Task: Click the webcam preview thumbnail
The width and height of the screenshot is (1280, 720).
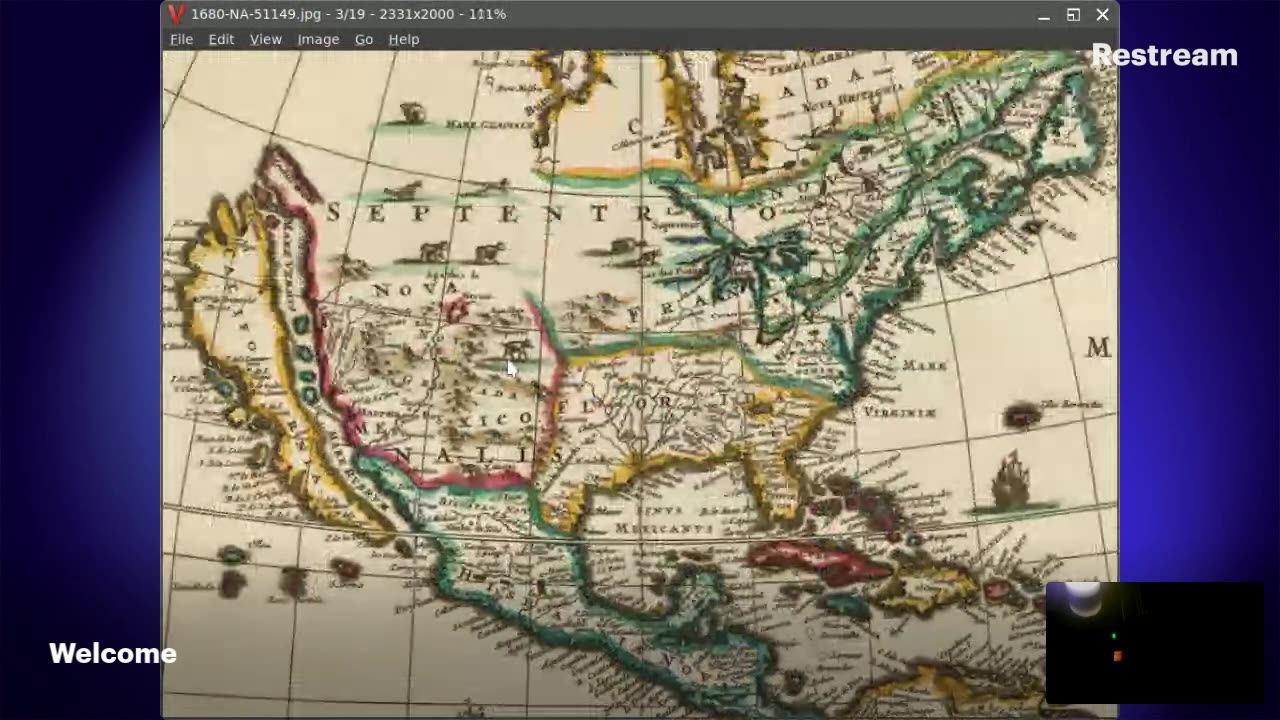Action: tap(1155, 643)
